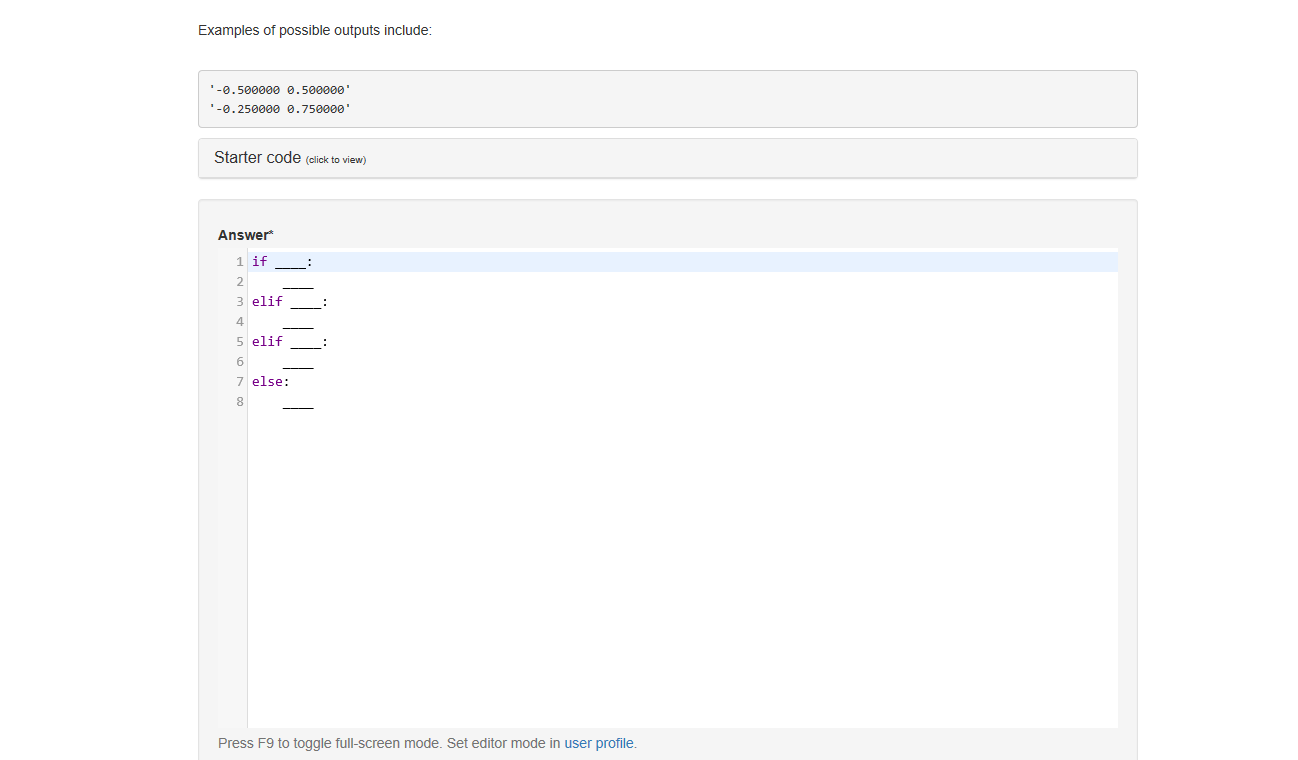Click the blank on line 6
This screenshot has height=760, width=1298.
click(x=298, y=366)
